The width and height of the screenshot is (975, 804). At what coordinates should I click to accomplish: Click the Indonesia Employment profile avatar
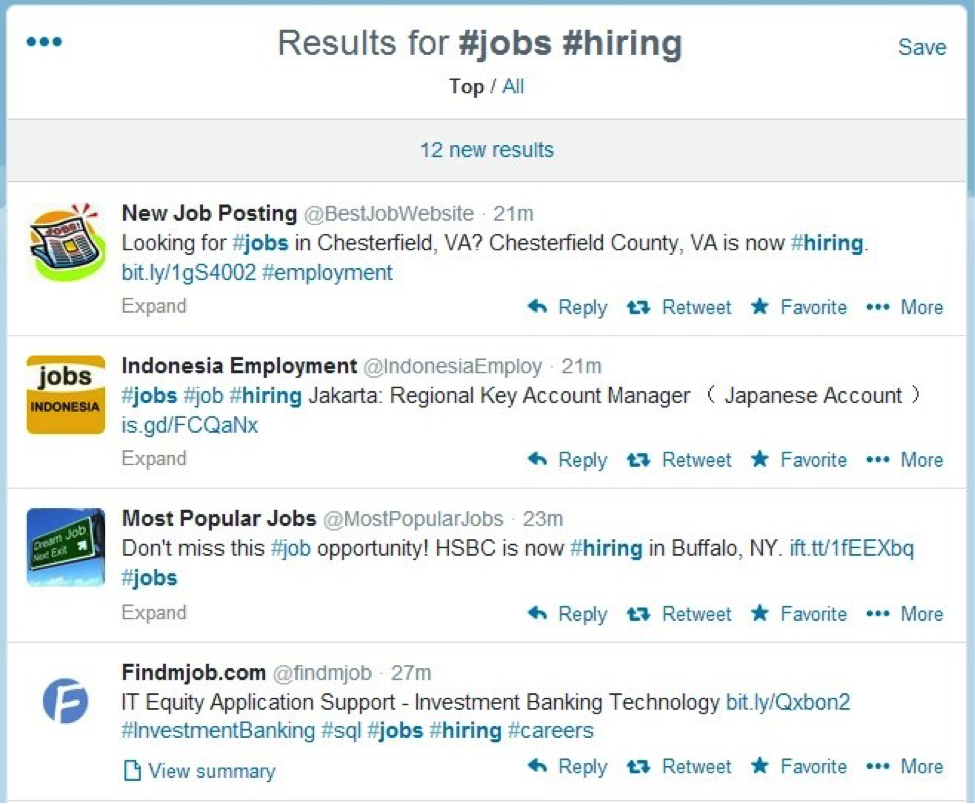[65, 394]
